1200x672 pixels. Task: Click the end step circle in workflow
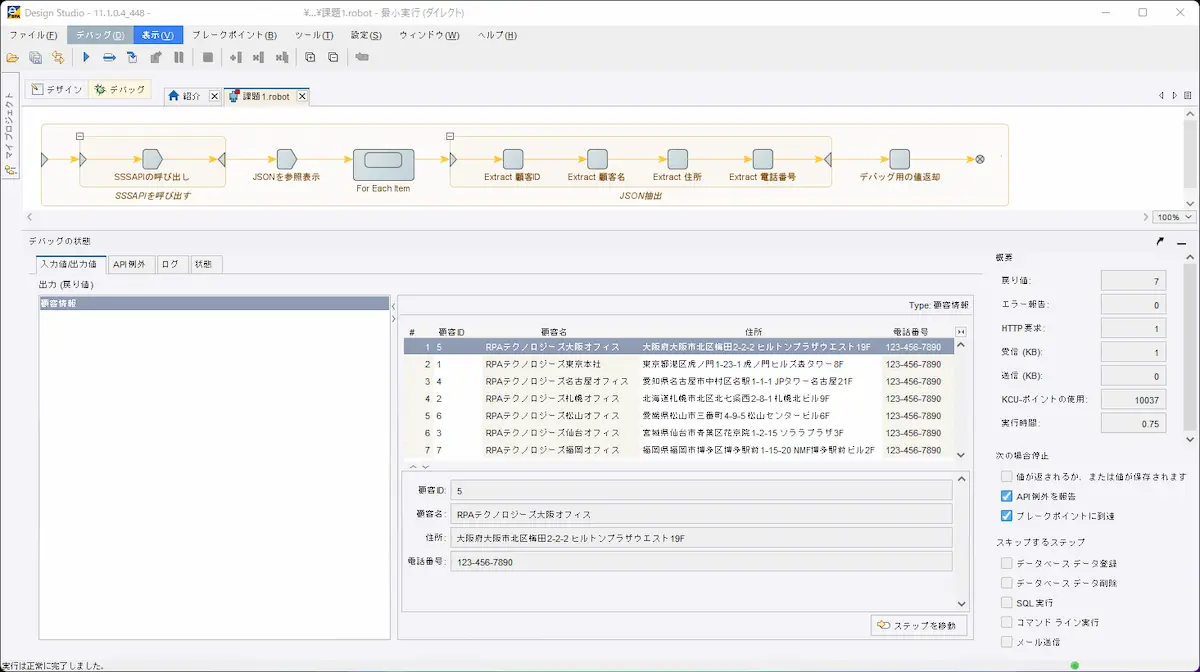point(980,159)
